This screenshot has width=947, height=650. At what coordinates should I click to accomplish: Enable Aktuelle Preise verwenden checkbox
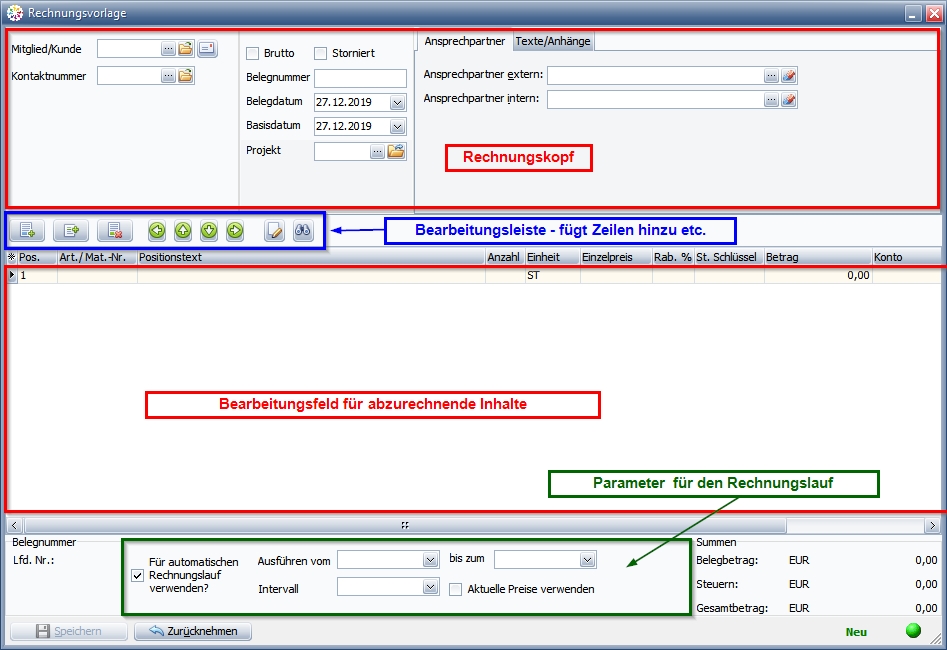pyautogui.click(x=455, y=590)
